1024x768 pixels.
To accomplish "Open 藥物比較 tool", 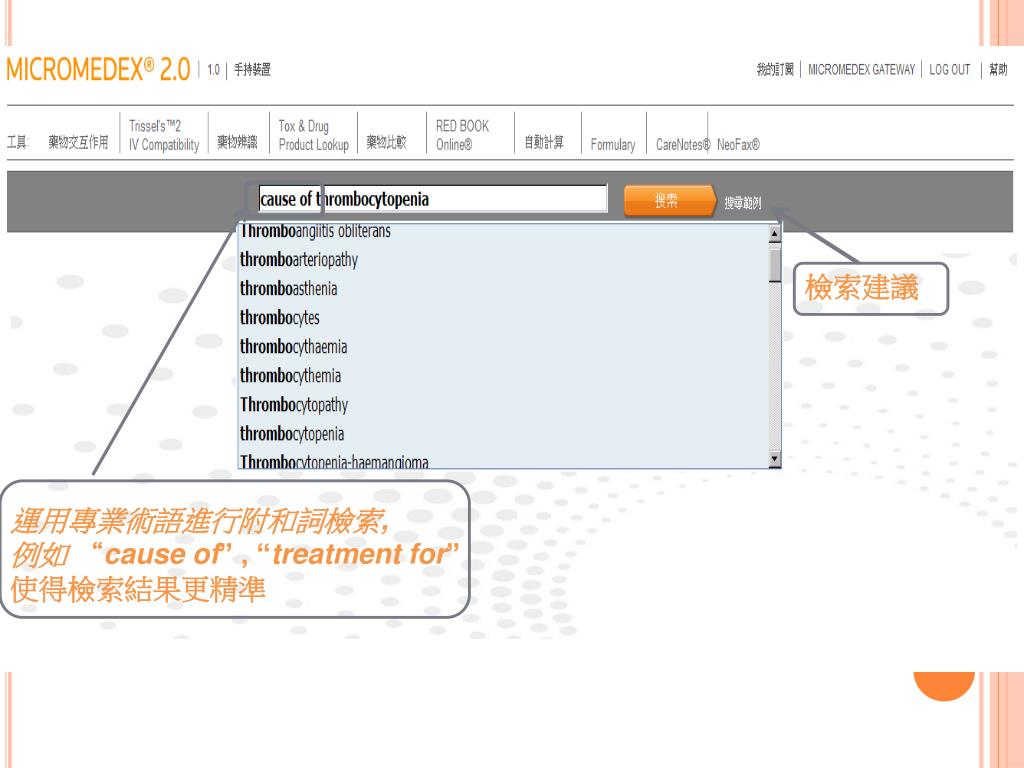I will 386,142.
